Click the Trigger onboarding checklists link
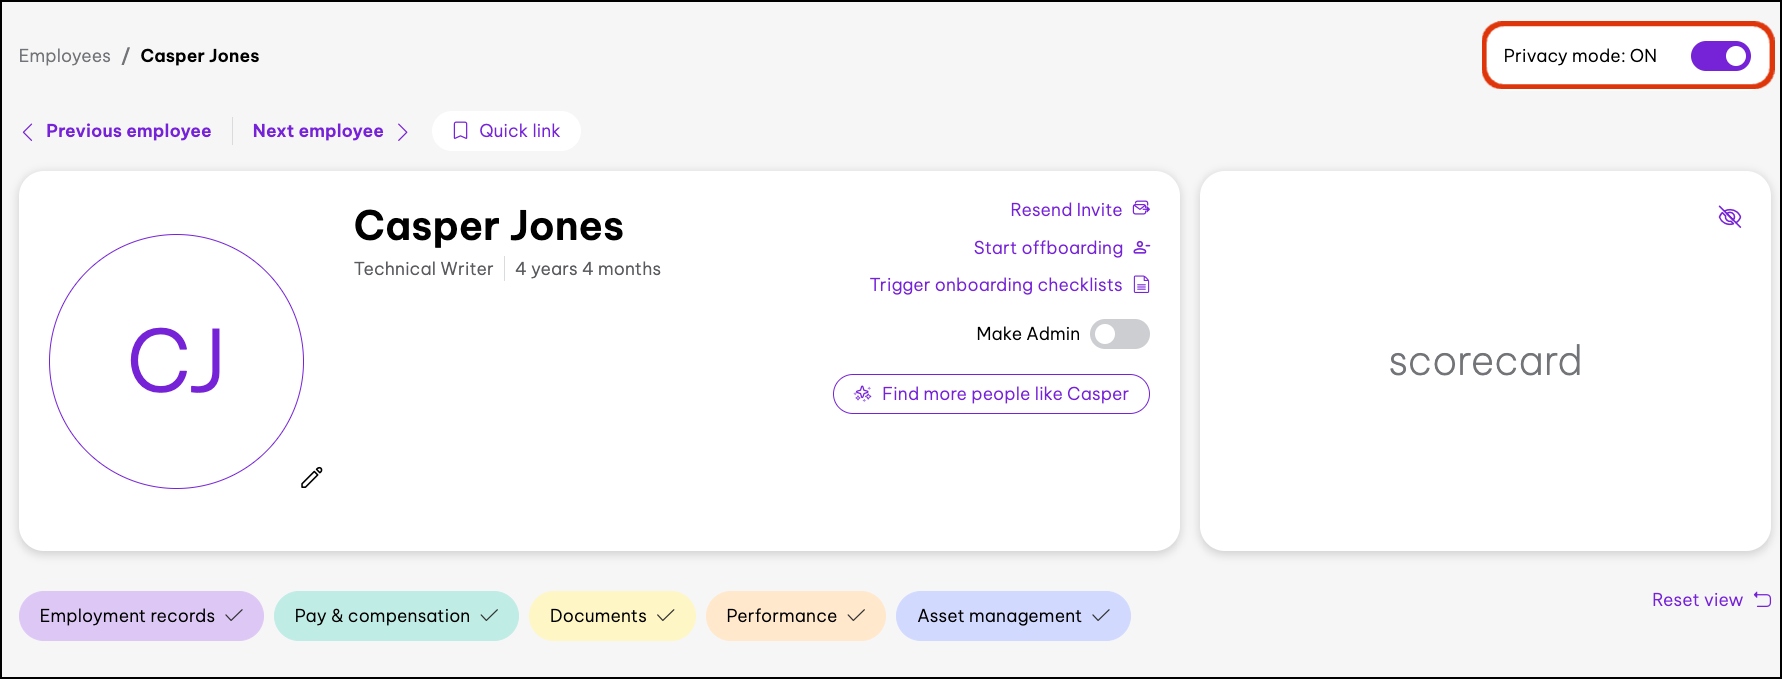Viewport: 1782px width, 679px height. pos(996,285)
